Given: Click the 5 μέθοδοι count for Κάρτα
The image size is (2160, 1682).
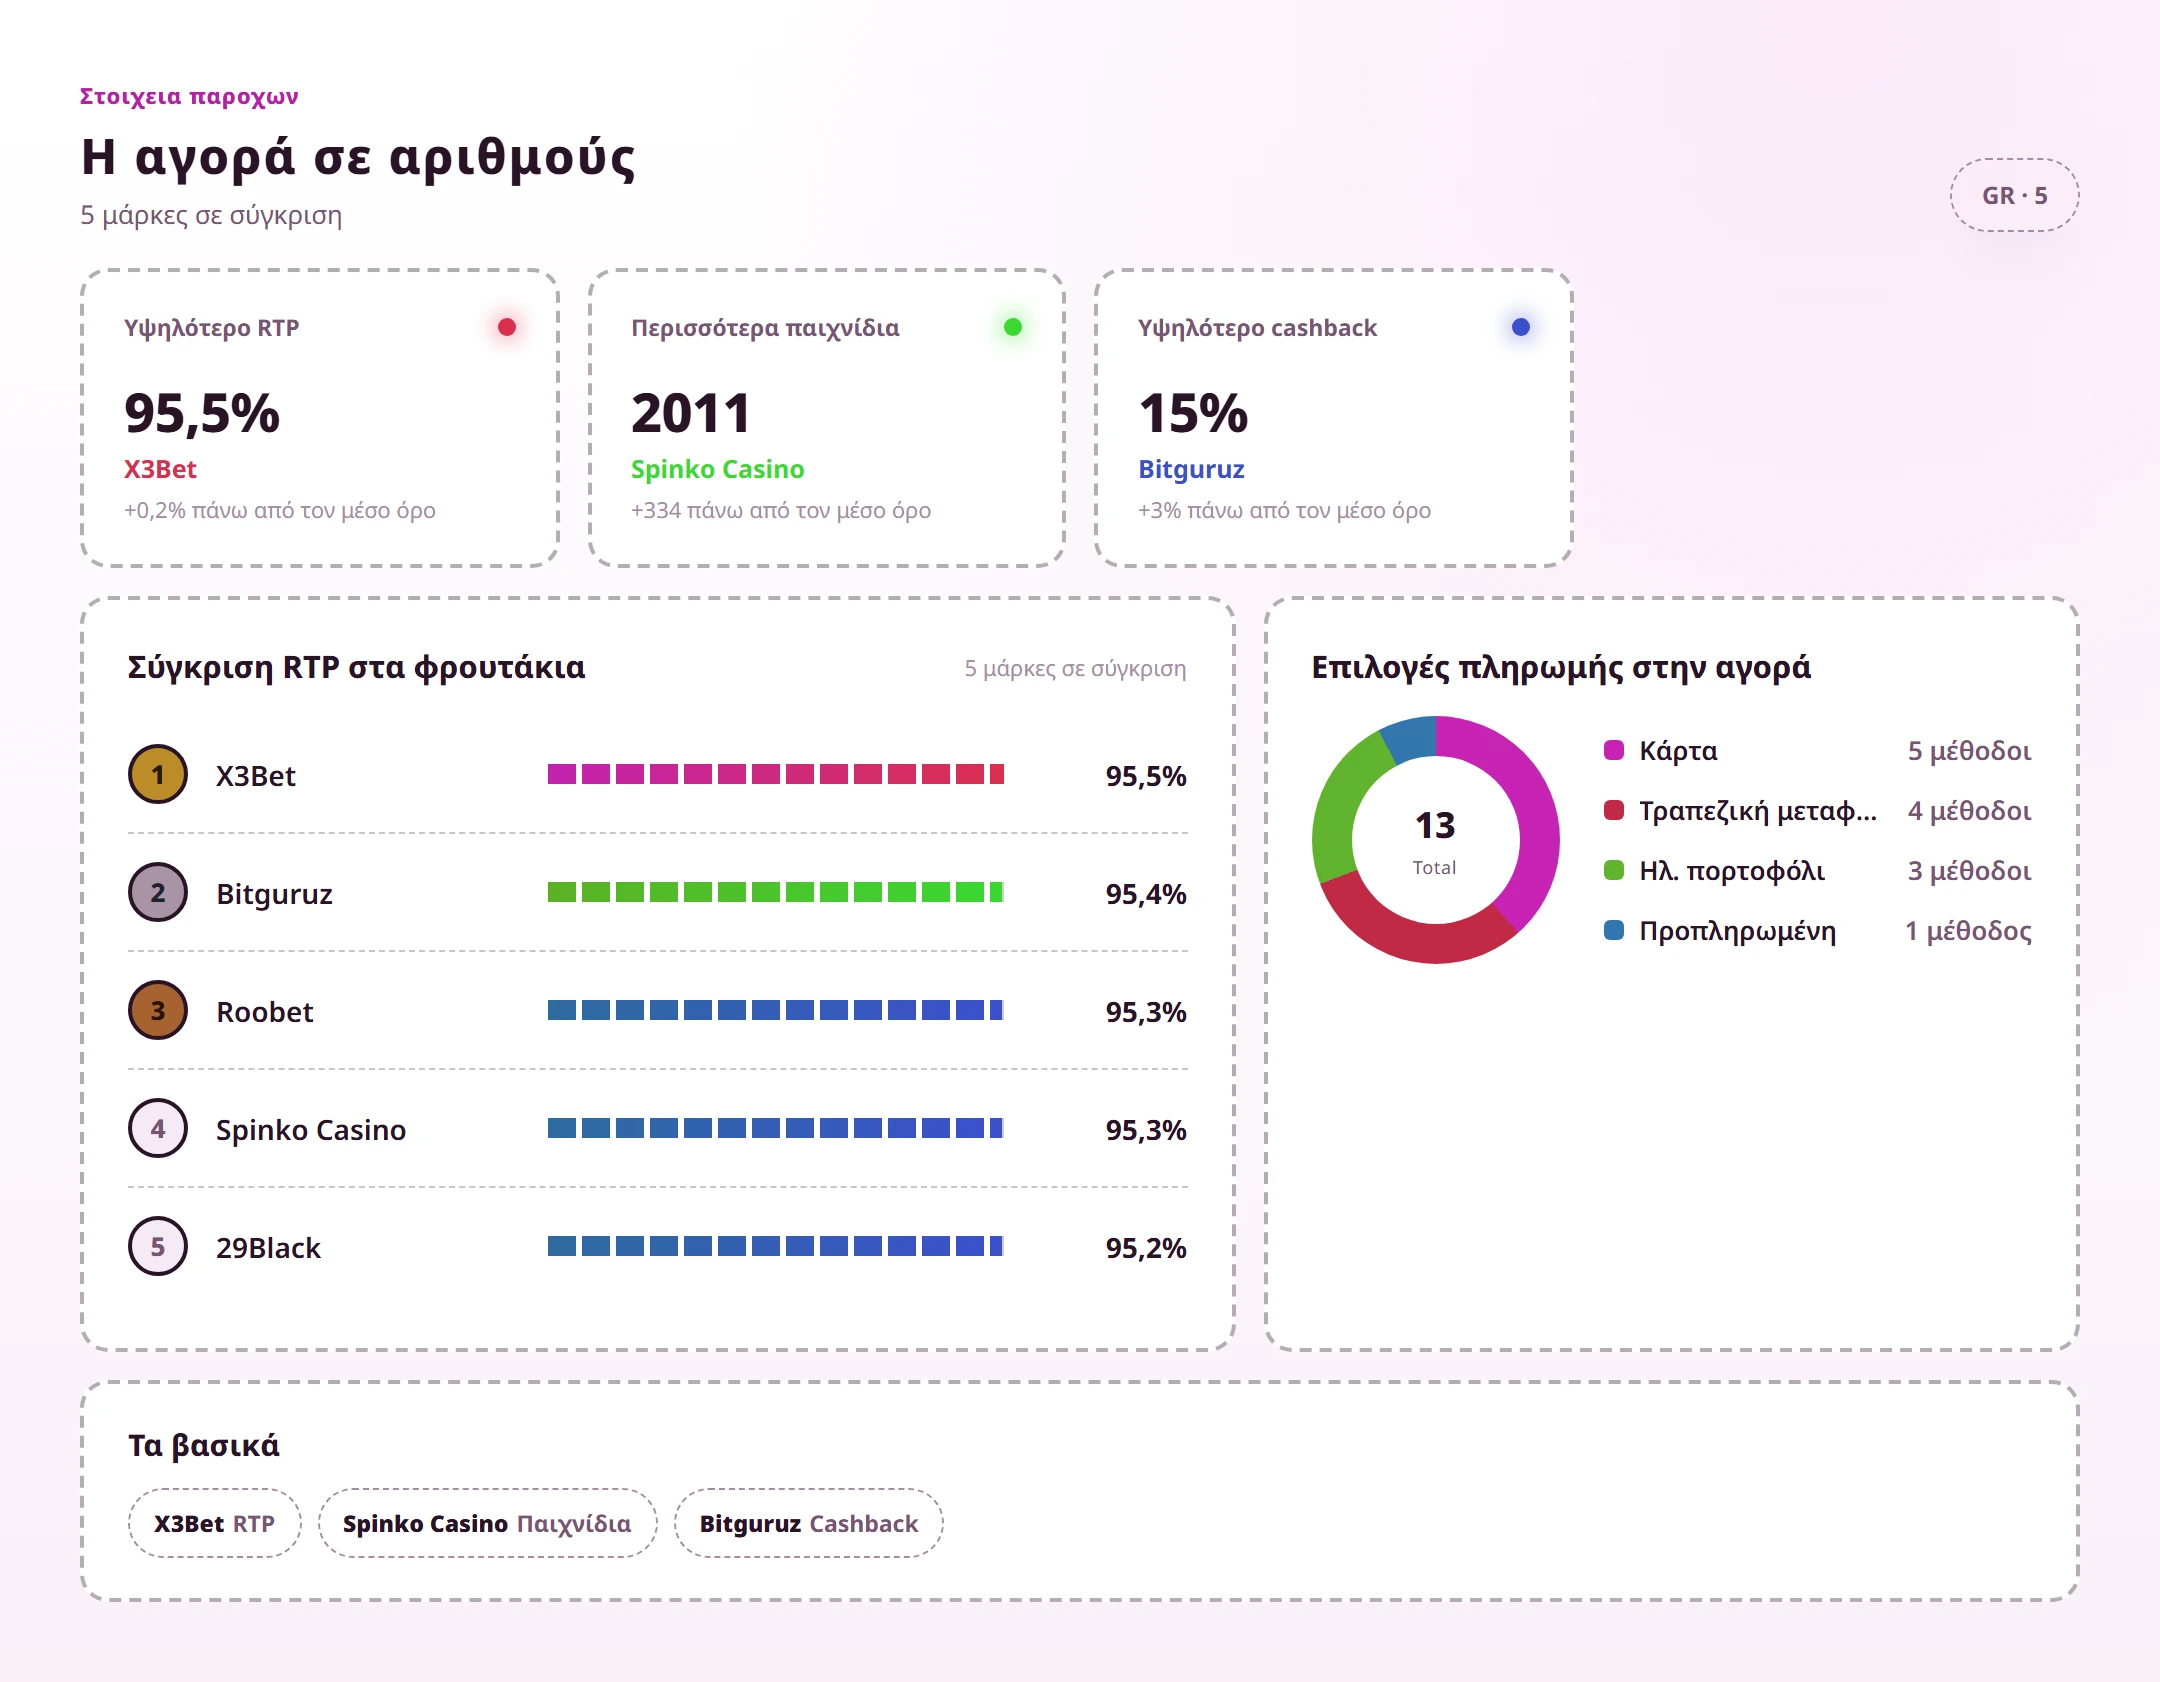Looking at the screenshot, I should 1969,751.
